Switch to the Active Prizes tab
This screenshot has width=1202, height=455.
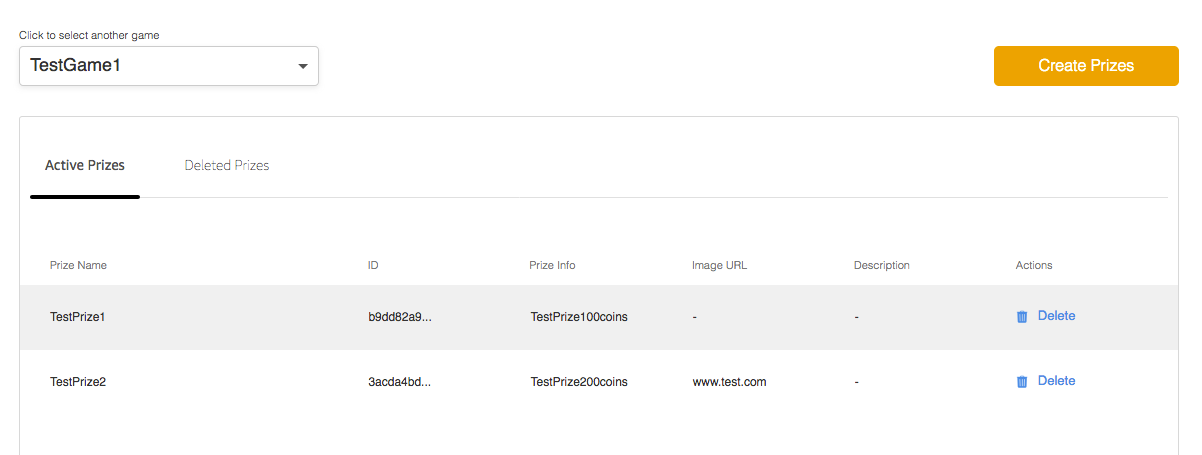[85, 166]
